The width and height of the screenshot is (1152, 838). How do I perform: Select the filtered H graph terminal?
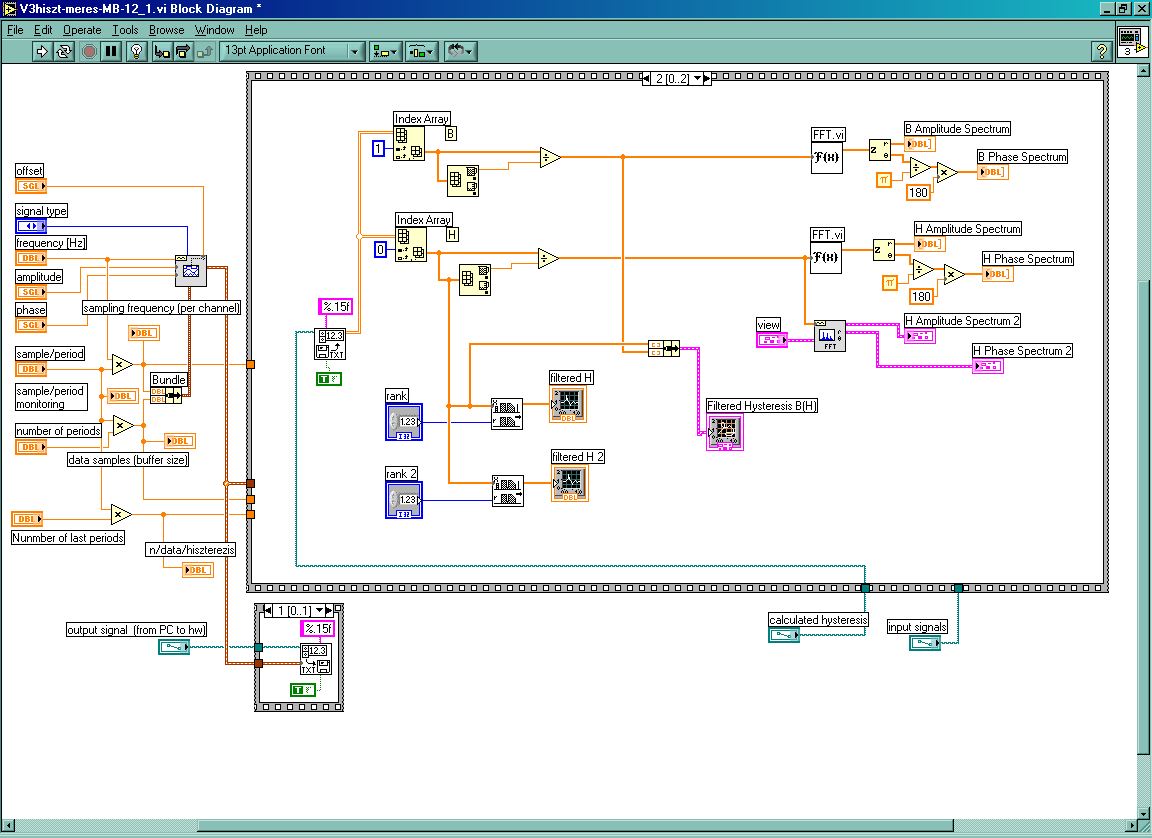[x=568, y=404]
